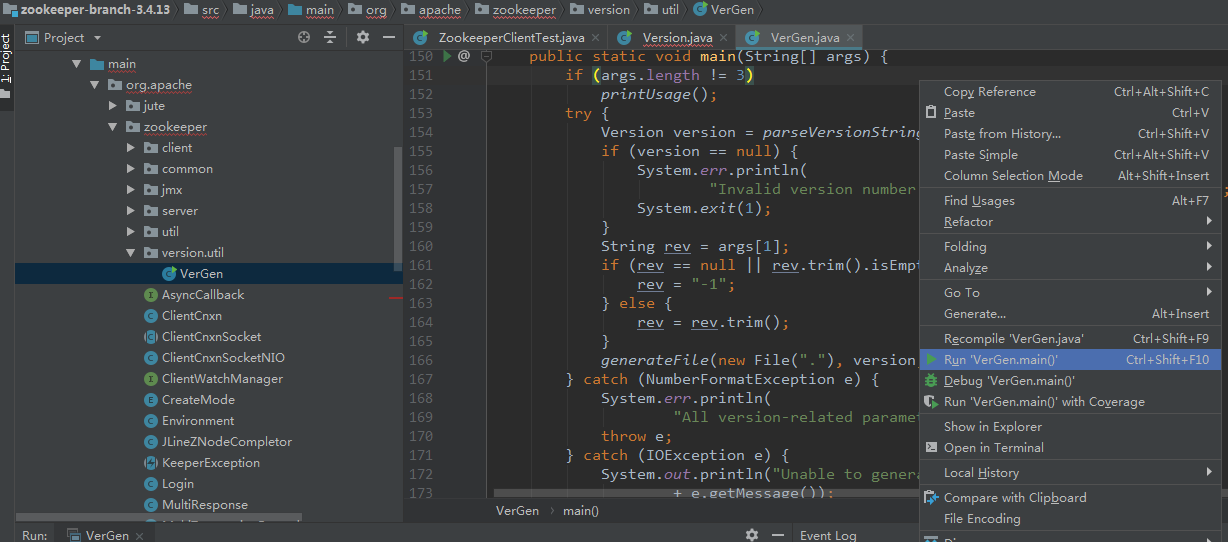Hide the Project panel with minimize dash
The width and height of the screenshot is (1228, 542).
coord(387,37)
